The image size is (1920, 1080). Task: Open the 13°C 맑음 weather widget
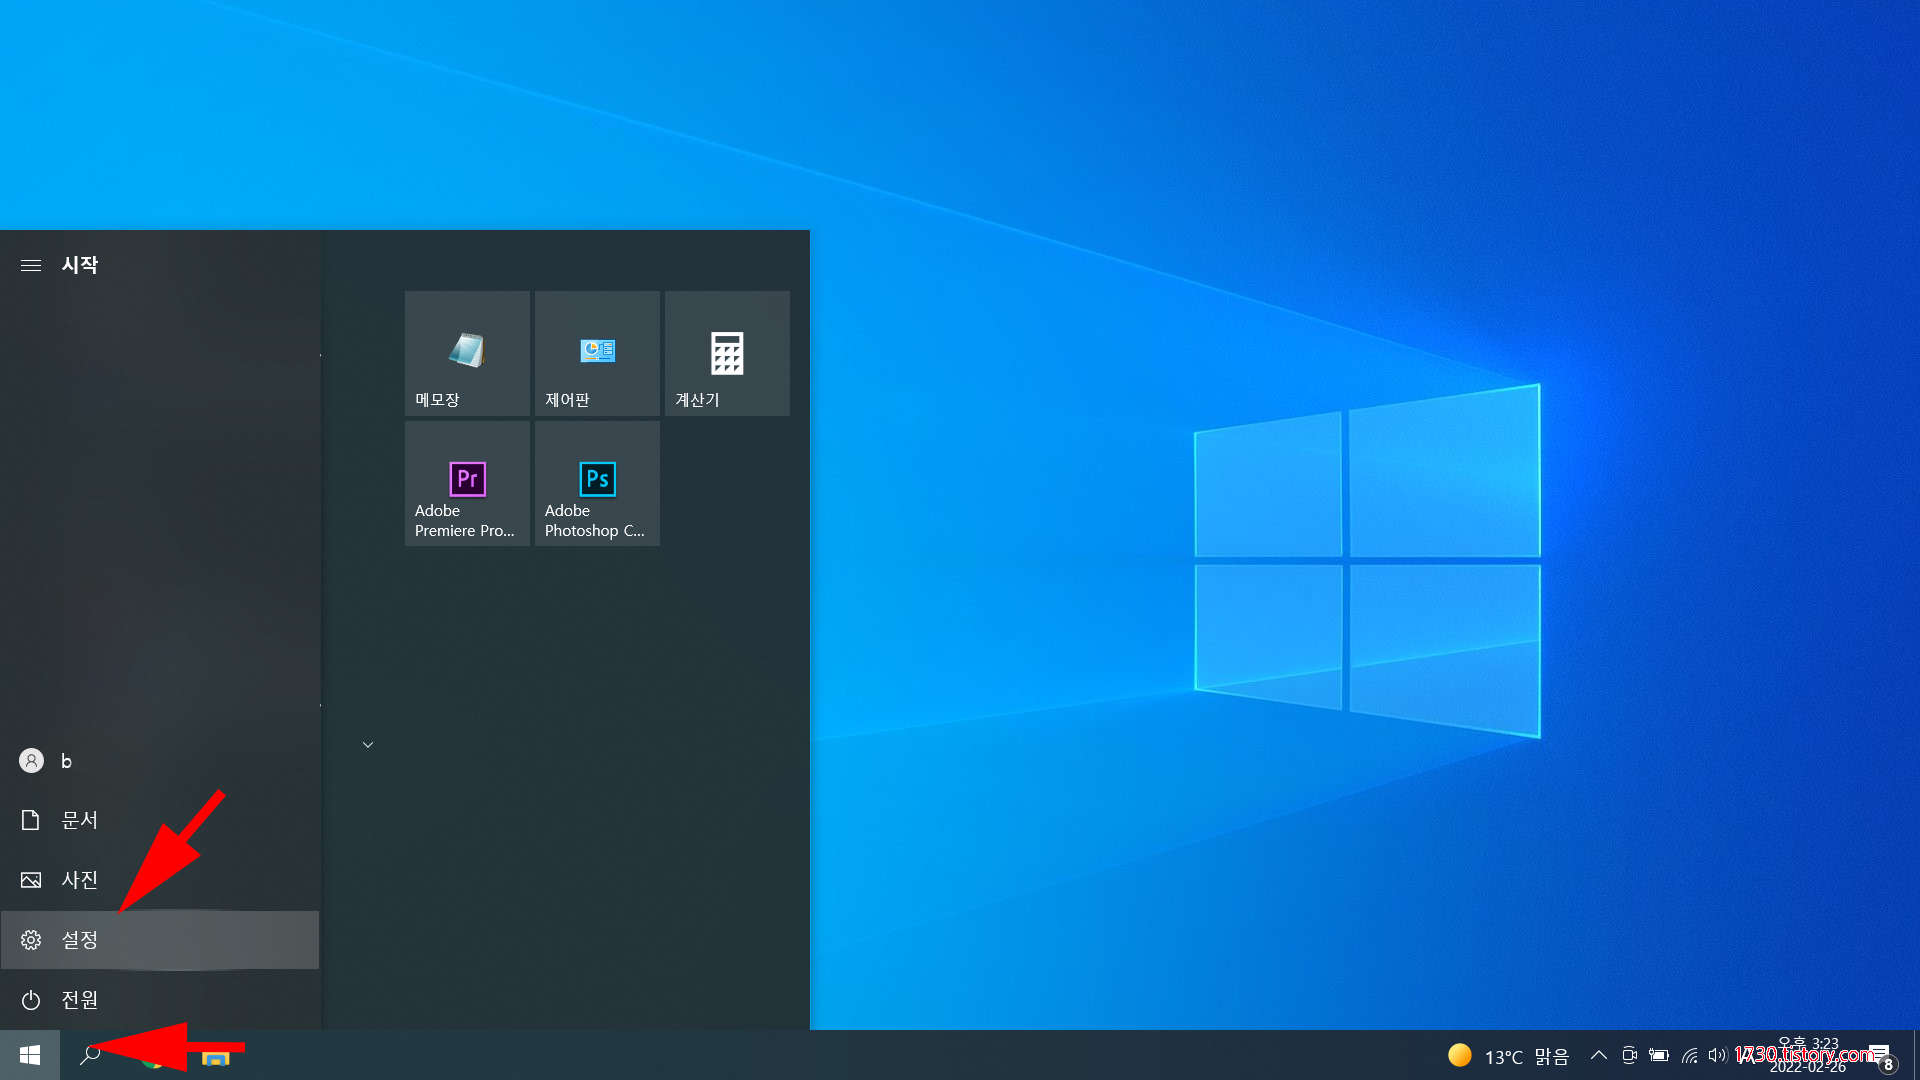(1508, 1056)
